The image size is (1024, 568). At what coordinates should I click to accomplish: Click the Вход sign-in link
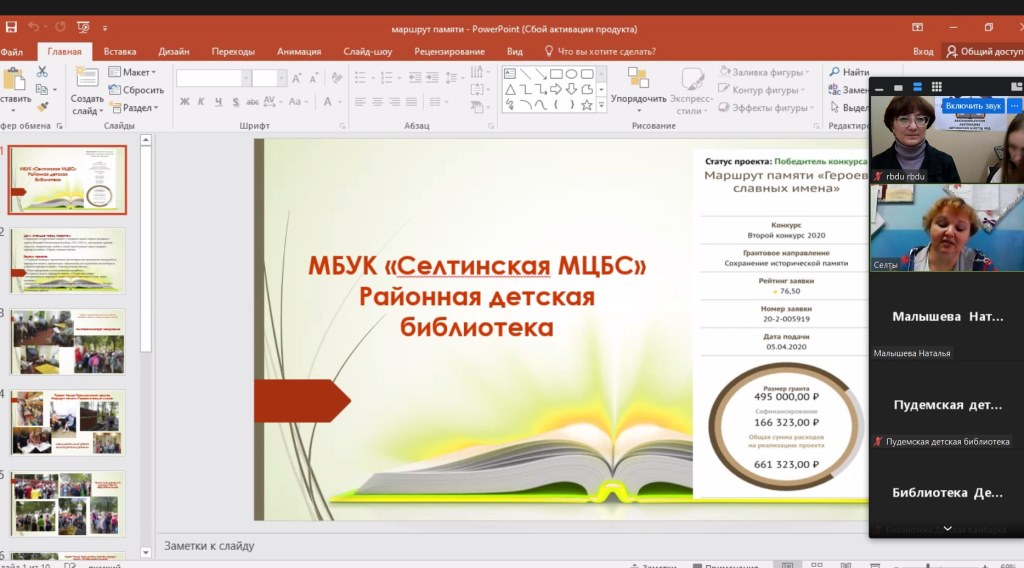point(923,52)
